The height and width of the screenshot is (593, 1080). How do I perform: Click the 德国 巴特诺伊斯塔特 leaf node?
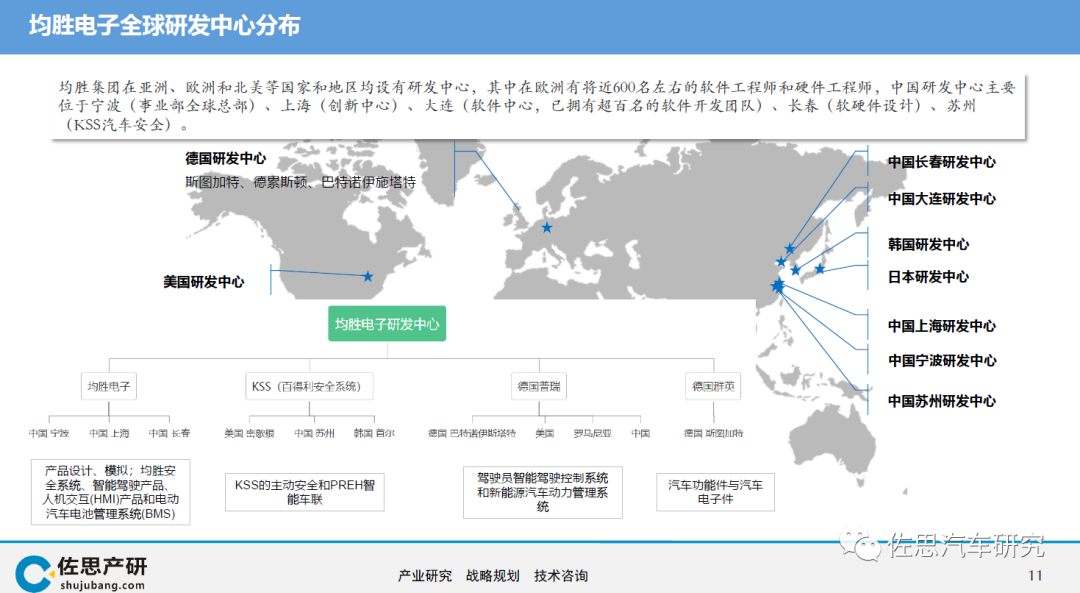(x=472, y=433)
